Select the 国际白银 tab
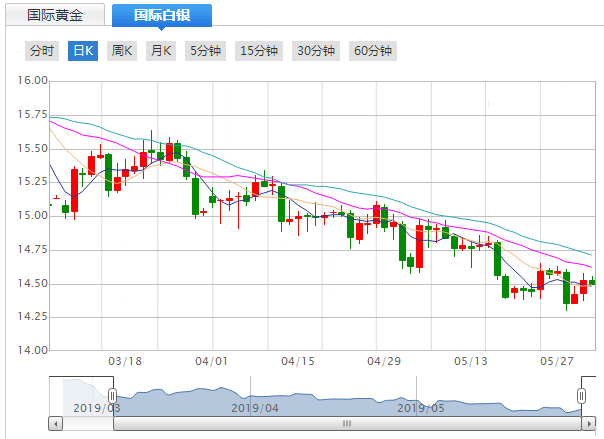Image resolution: width=604 pixels, height=439 pixels. 161,15
